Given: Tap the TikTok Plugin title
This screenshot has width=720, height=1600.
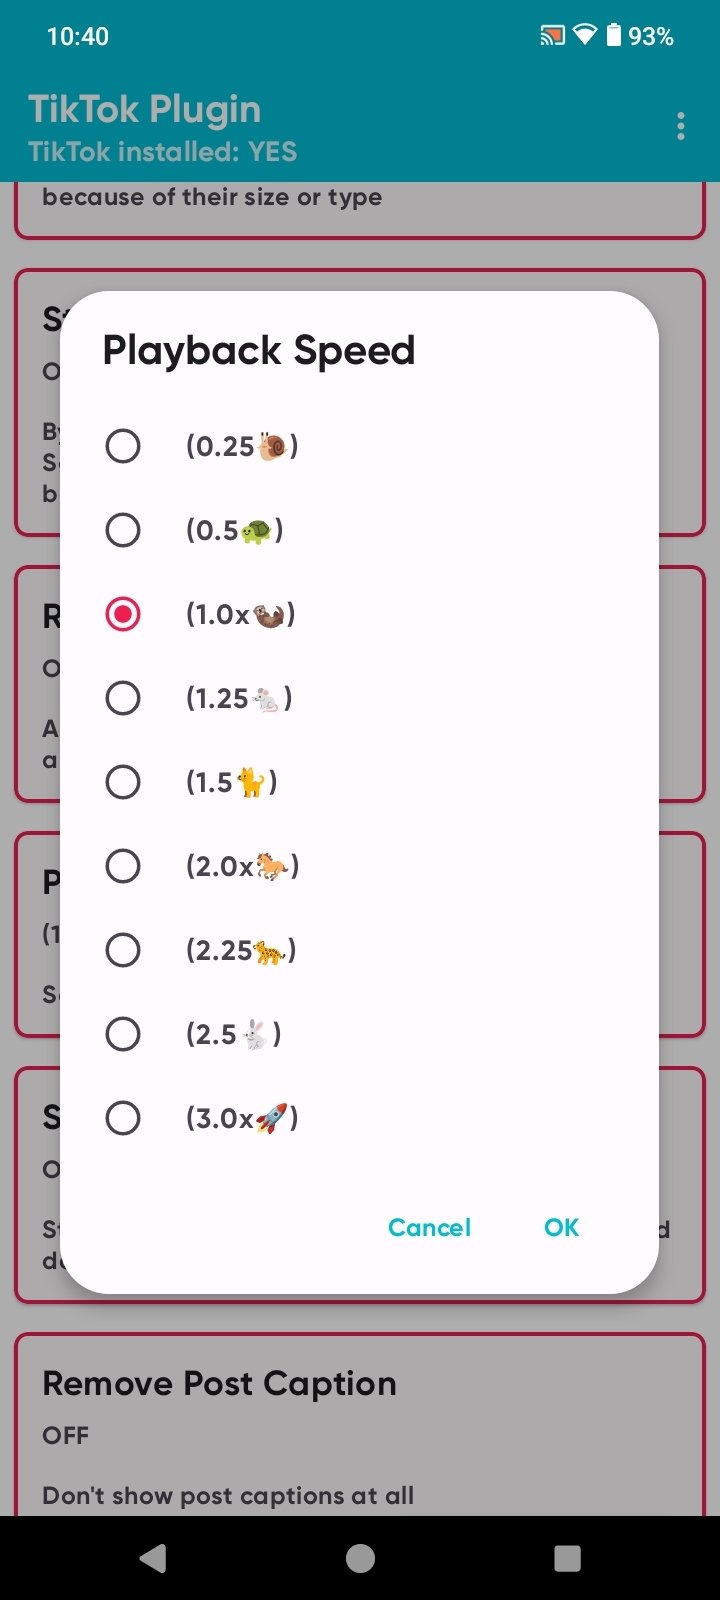Looking at the screenshot, I should [x=145, y=109].
